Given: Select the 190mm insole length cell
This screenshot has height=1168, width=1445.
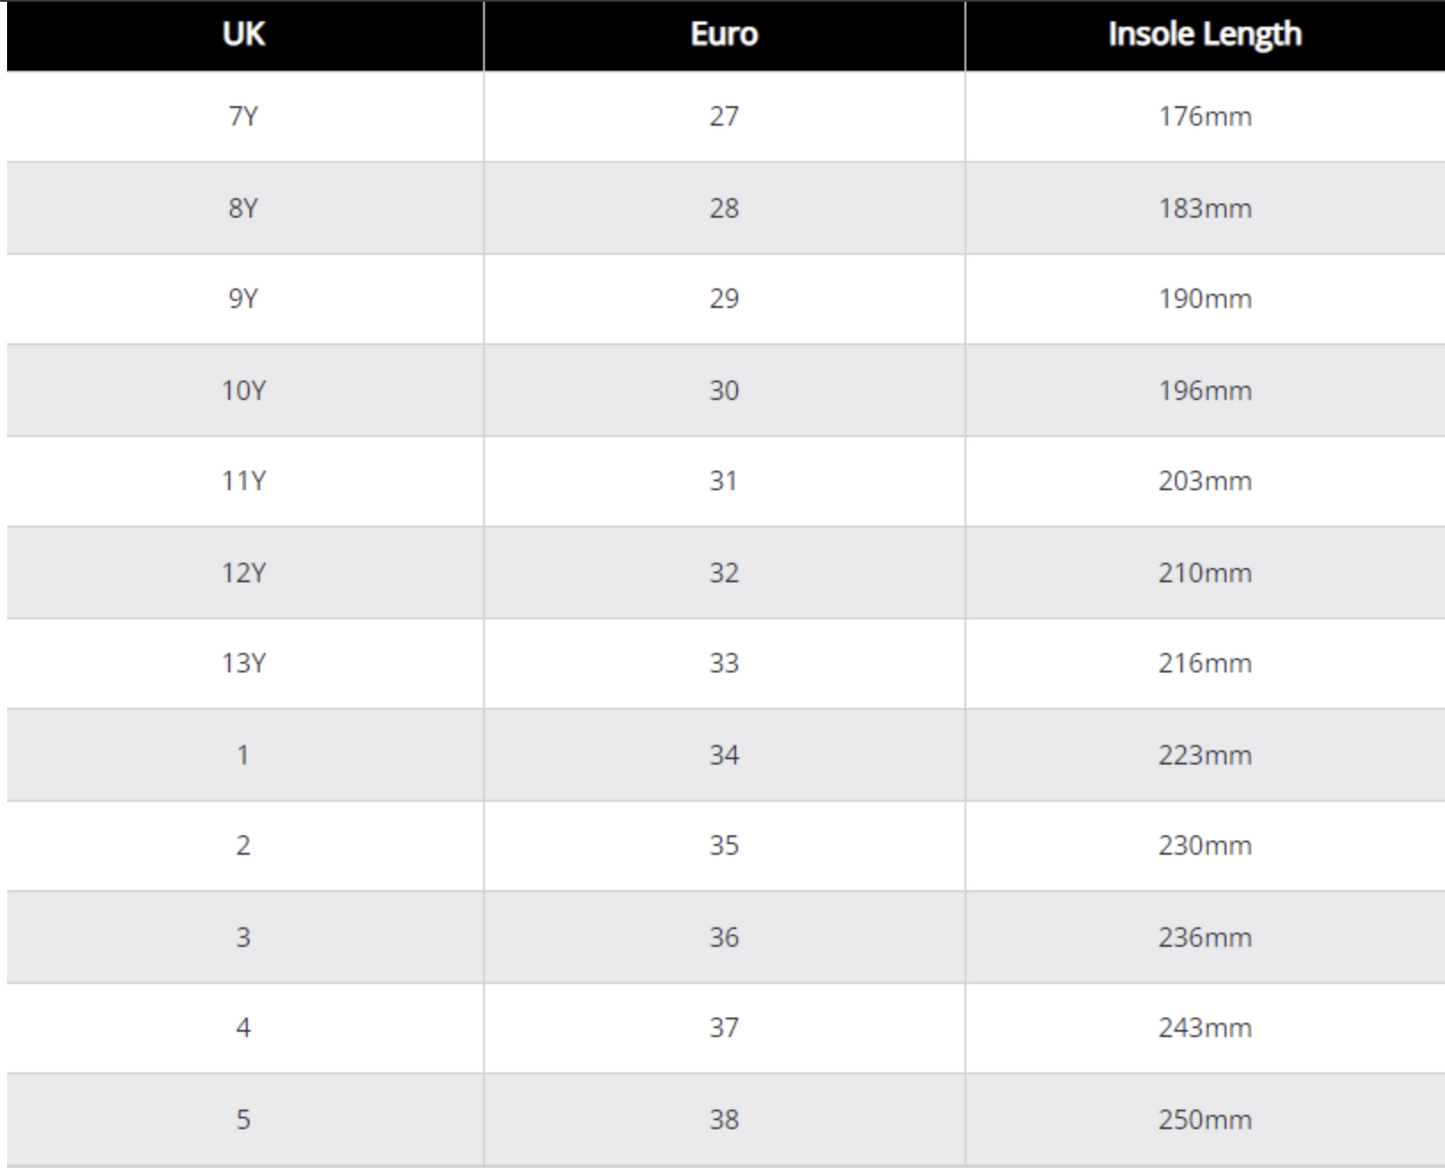Looking at the screenshot, I should pos(1204,299).
